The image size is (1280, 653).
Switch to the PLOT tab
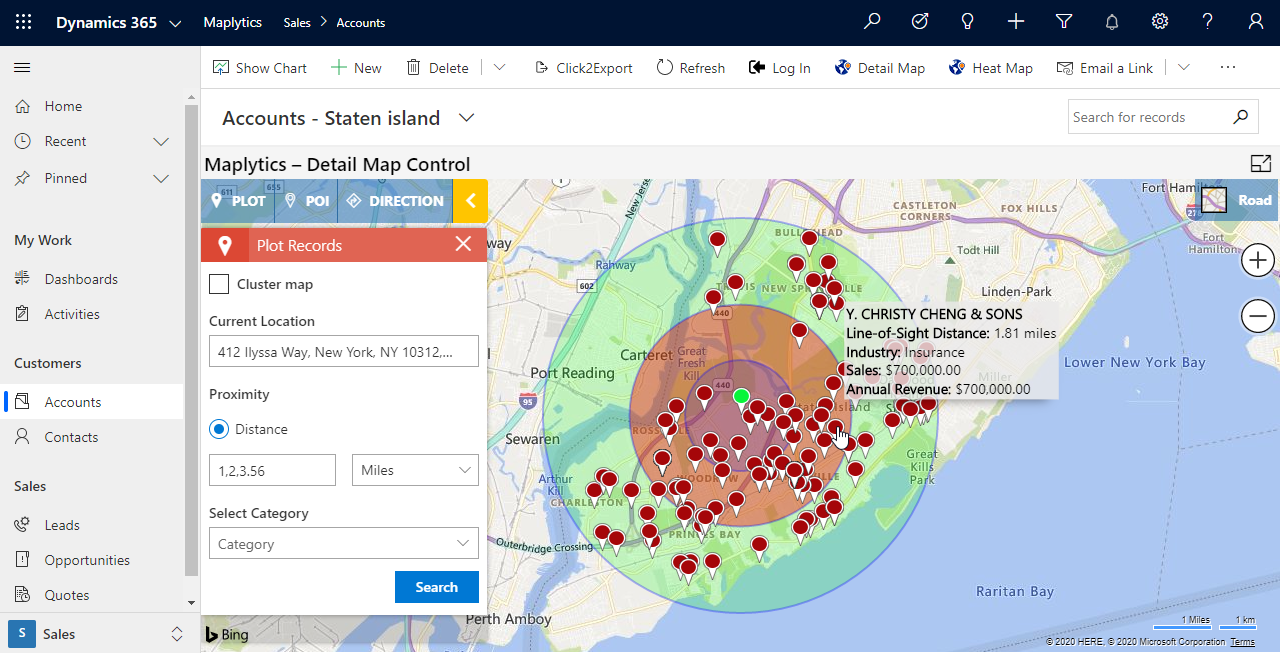[x=238, y=201]
